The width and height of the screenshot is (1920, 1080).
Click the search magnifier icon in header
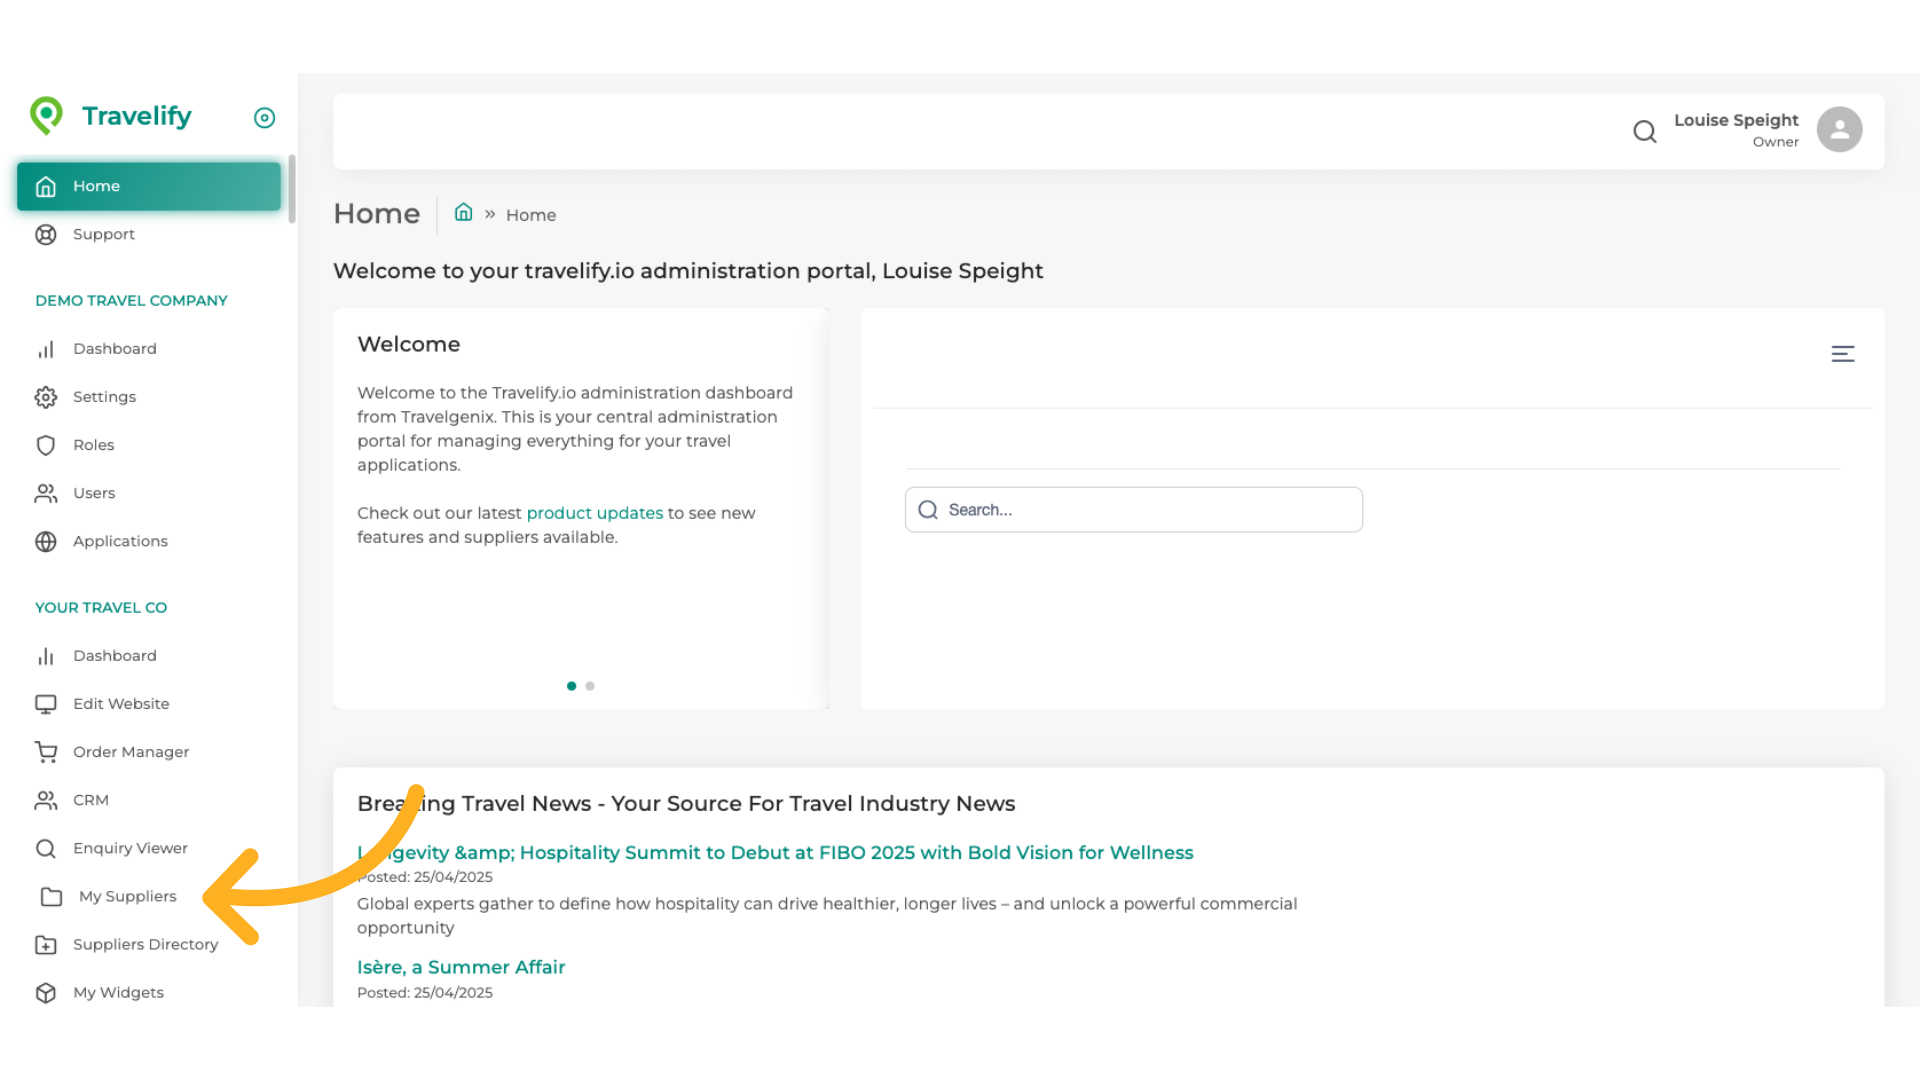1645,131
